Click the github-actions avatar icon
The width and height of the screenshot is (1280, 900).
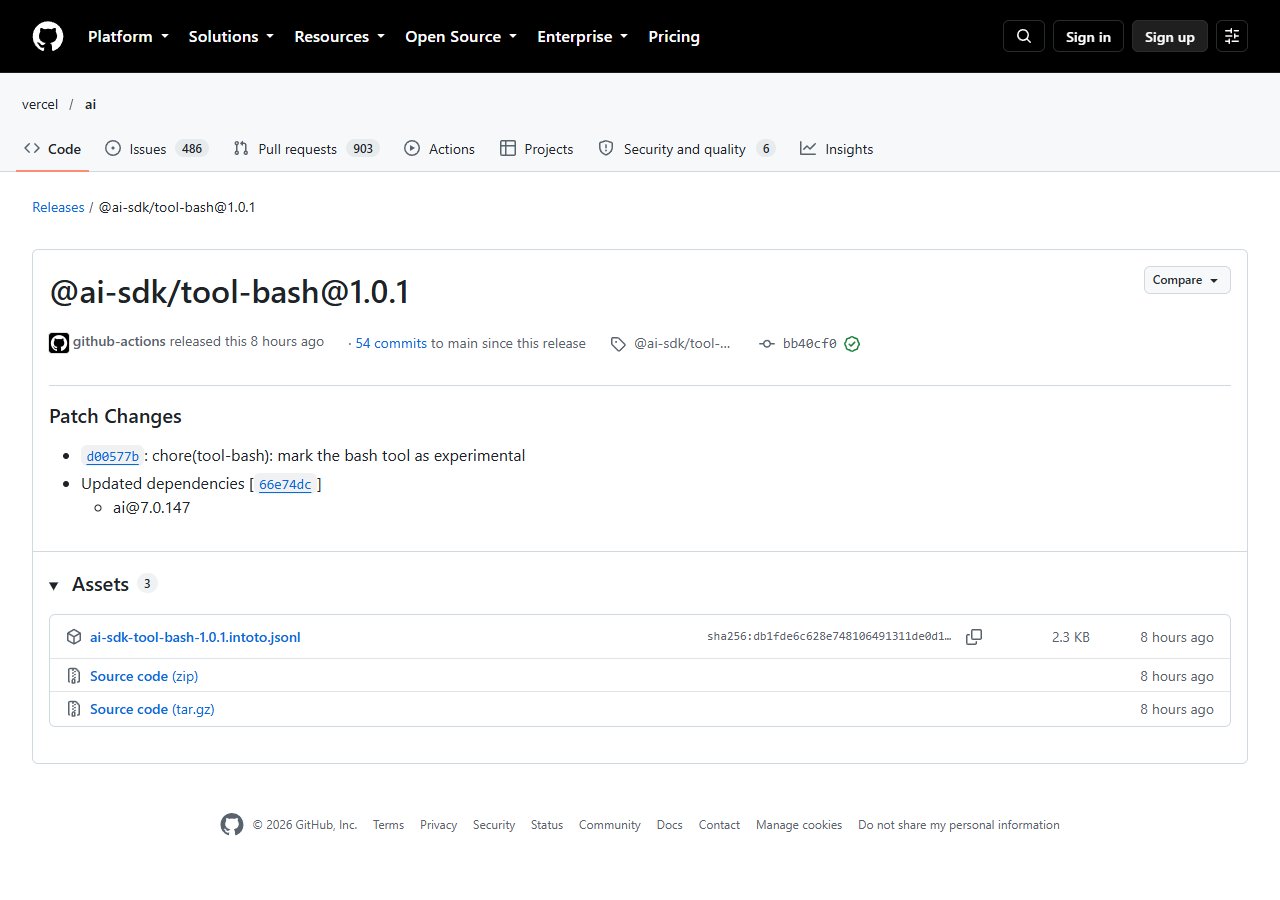[x=59, y=343]
